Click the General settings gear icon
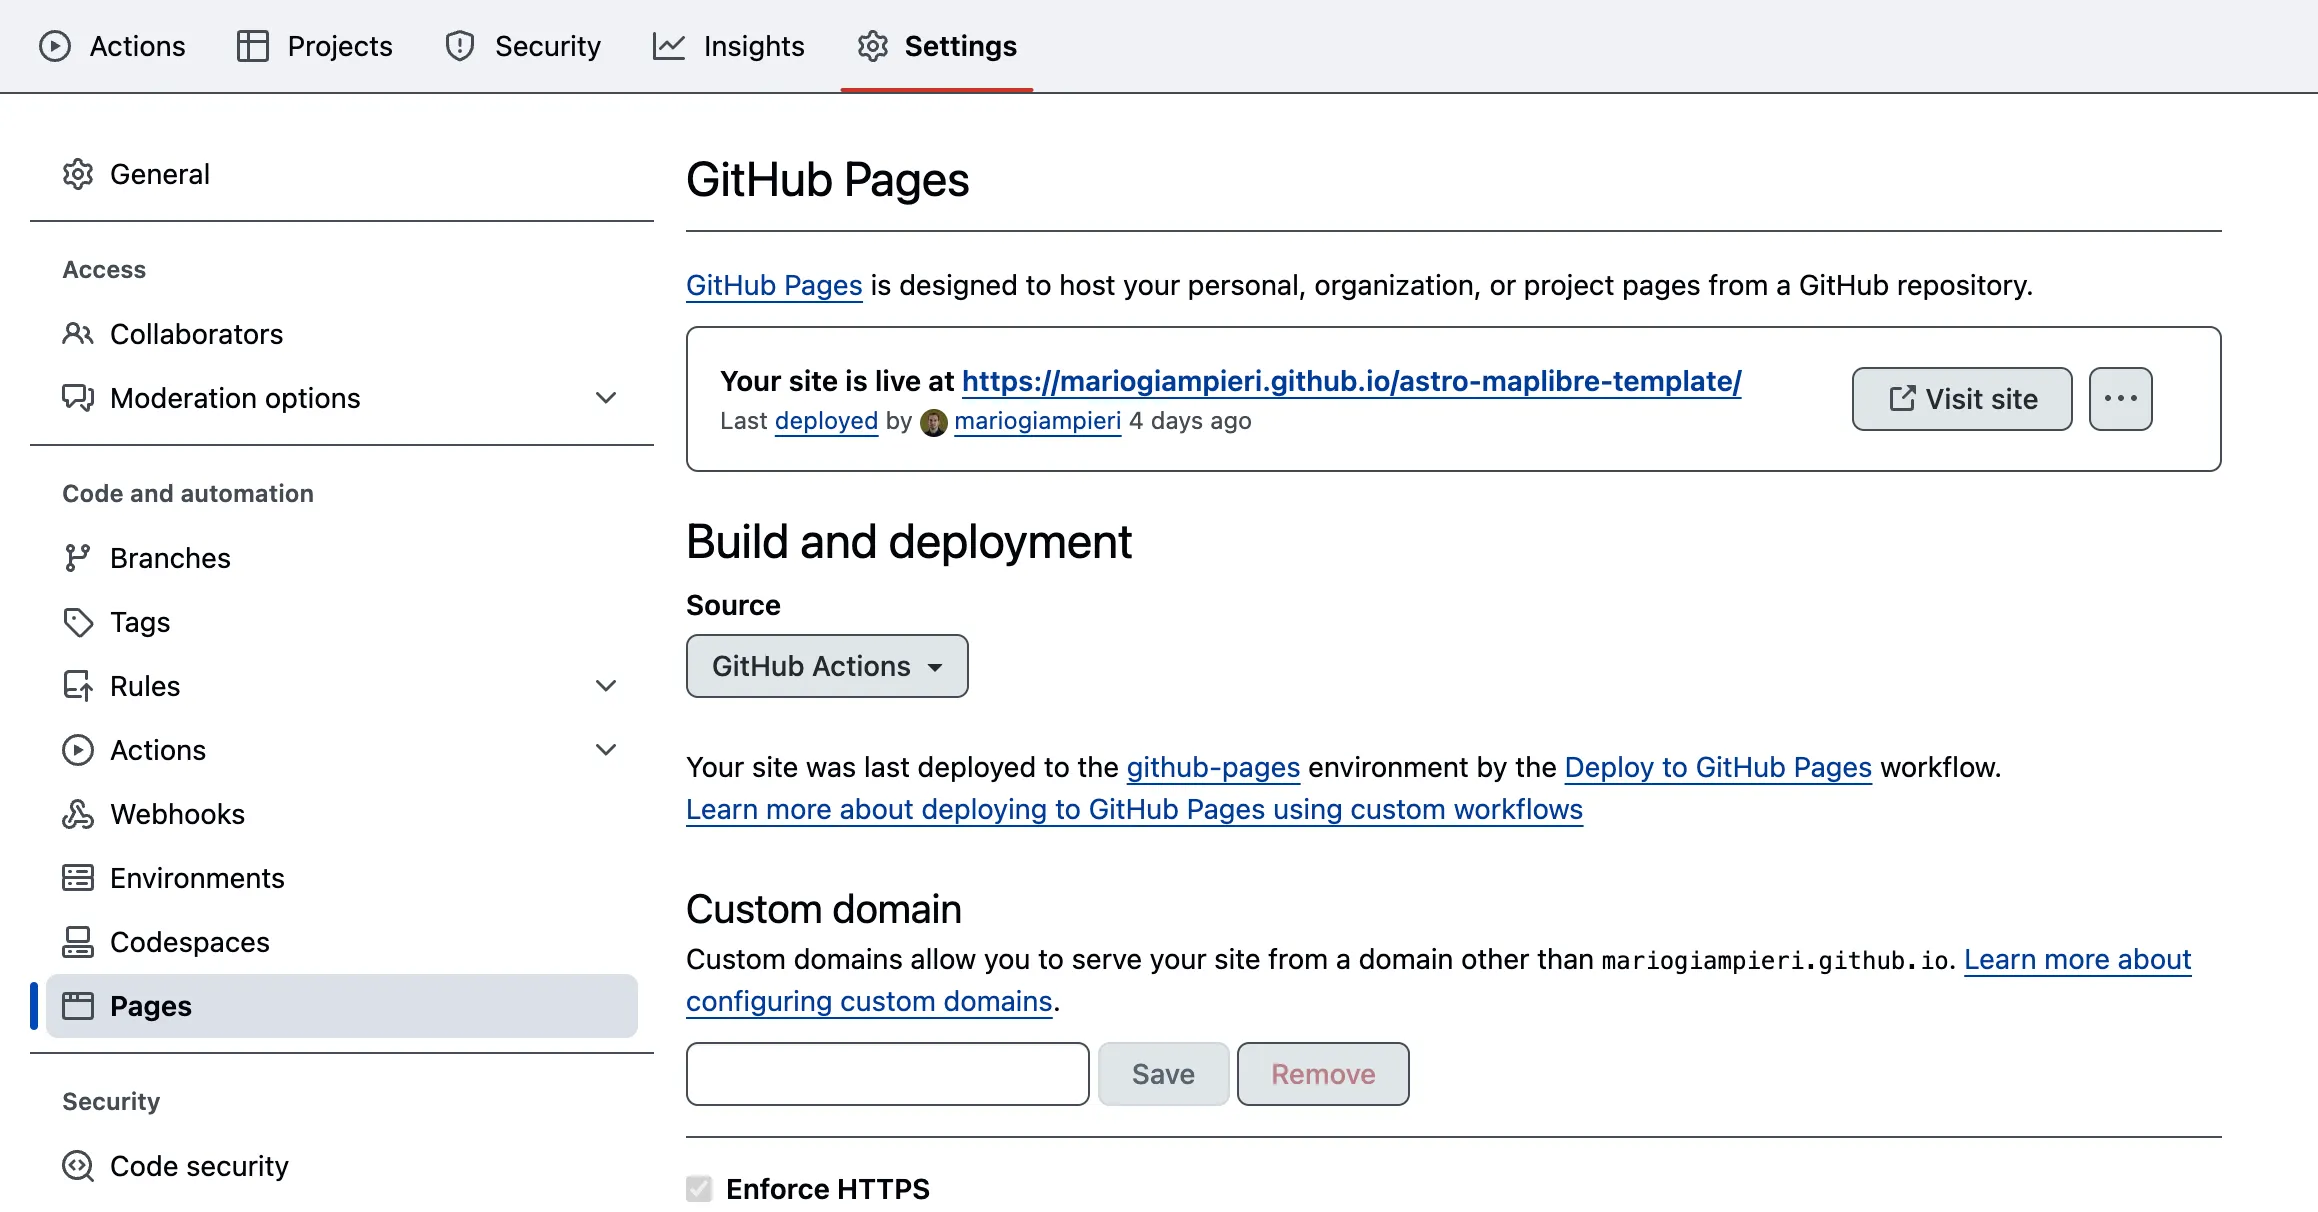This screenshot has width=2318, height=1212. click(78, 174)
